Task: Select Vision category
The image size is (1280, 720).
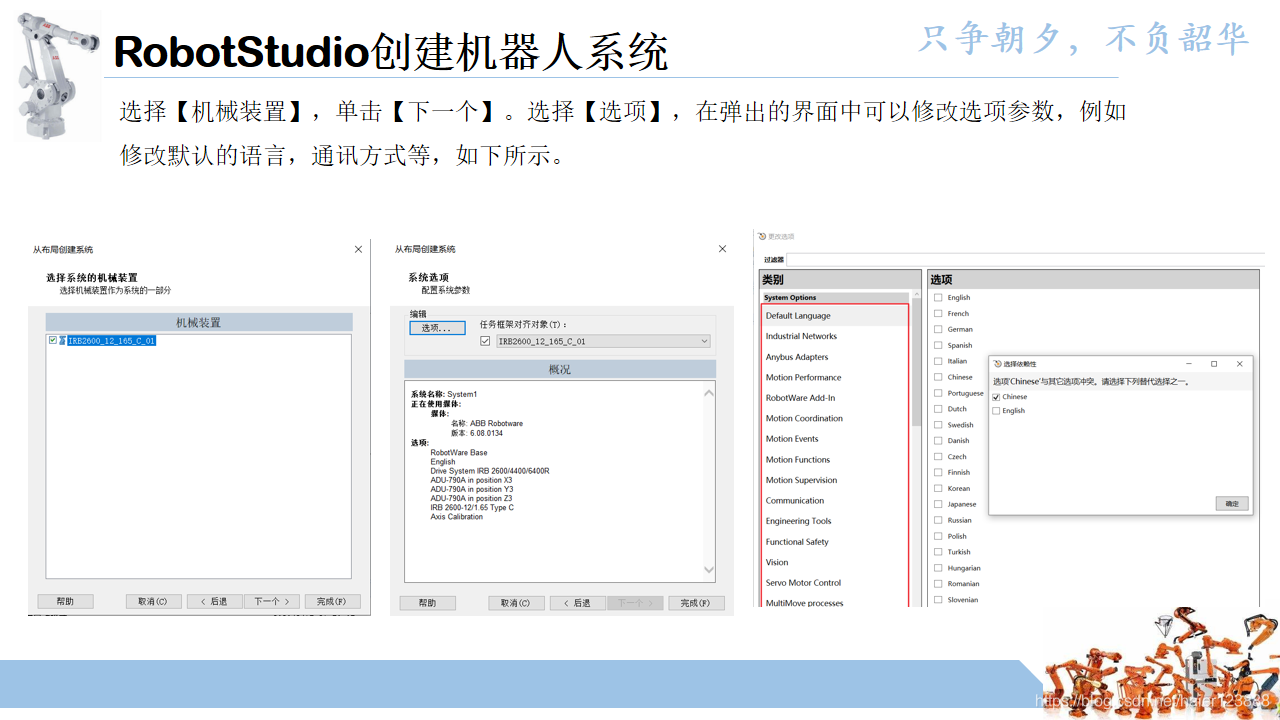Action: [x=835, y=562]
